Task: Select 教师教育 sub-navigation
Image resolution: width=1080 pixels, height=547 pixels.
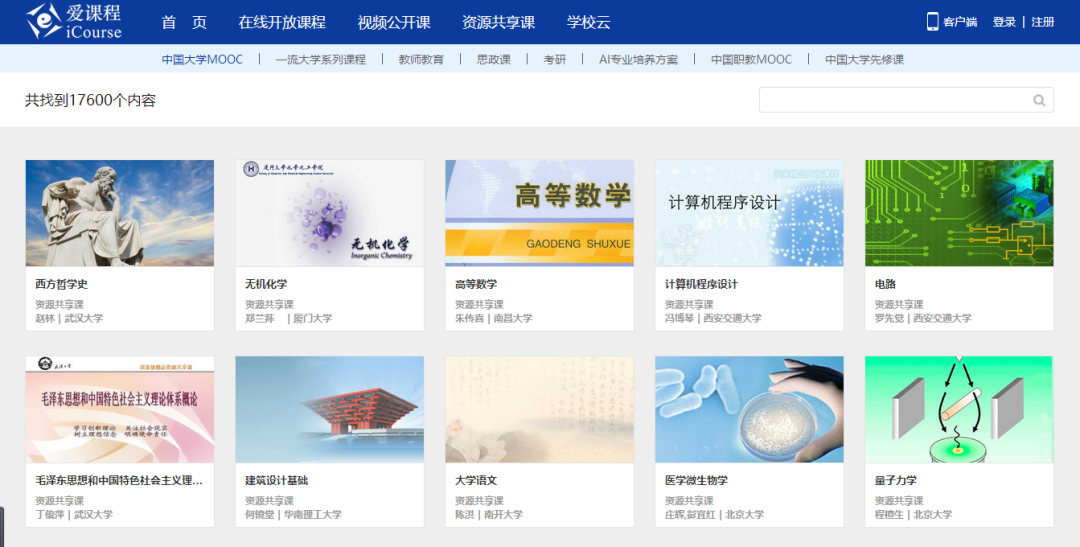Action: coord(421,59)
